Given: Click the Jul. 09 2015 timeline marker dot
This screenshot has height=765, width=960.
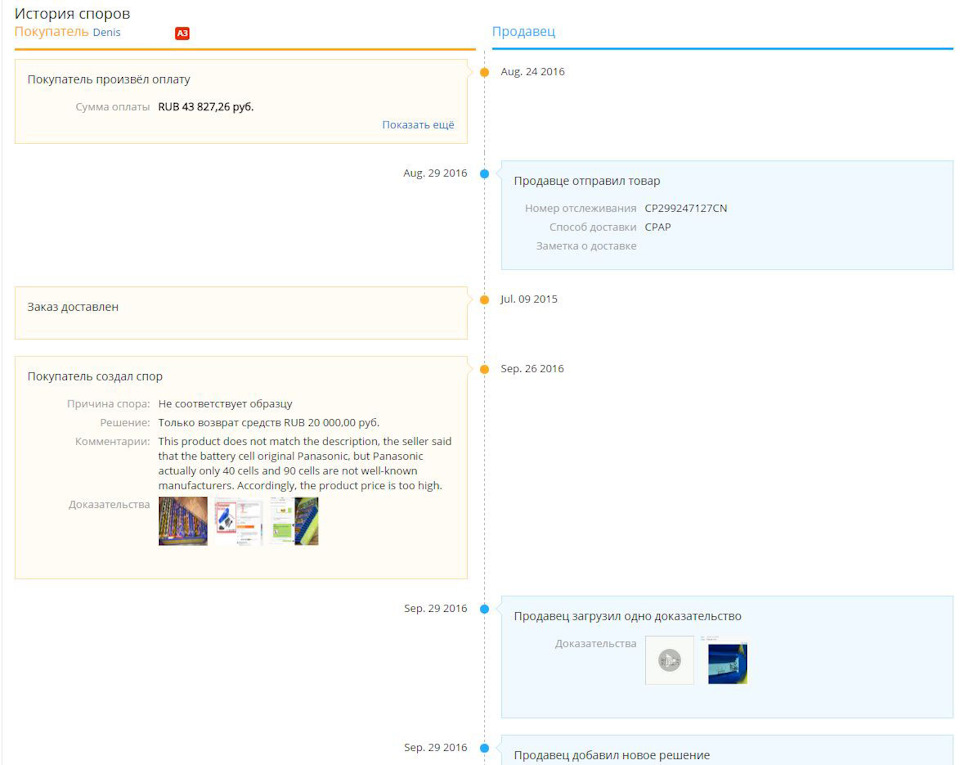Looking at the screenshot, I should point(484,300).
